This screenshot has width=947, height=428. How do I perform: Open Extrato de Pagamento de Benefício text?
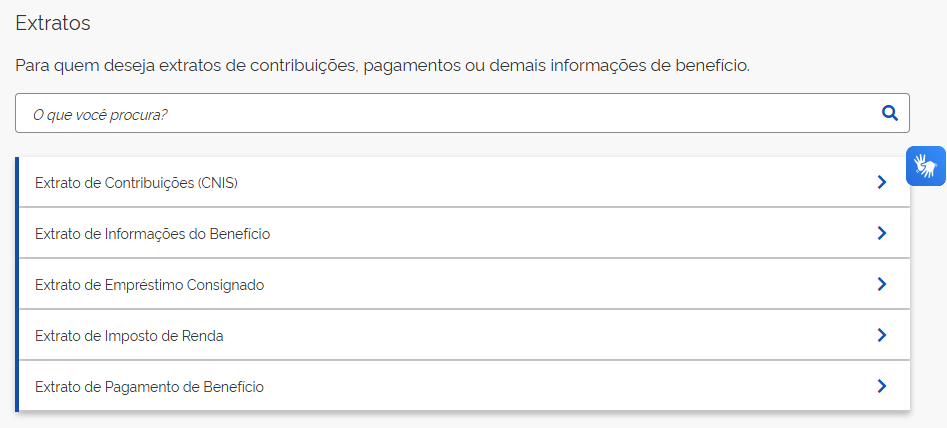[150, 387]
